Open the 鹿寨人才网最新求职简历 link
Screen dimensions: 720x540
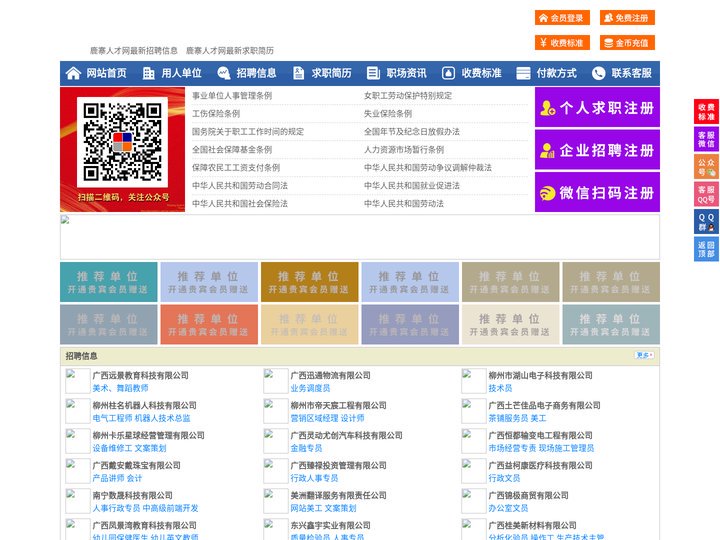[230, 51]
